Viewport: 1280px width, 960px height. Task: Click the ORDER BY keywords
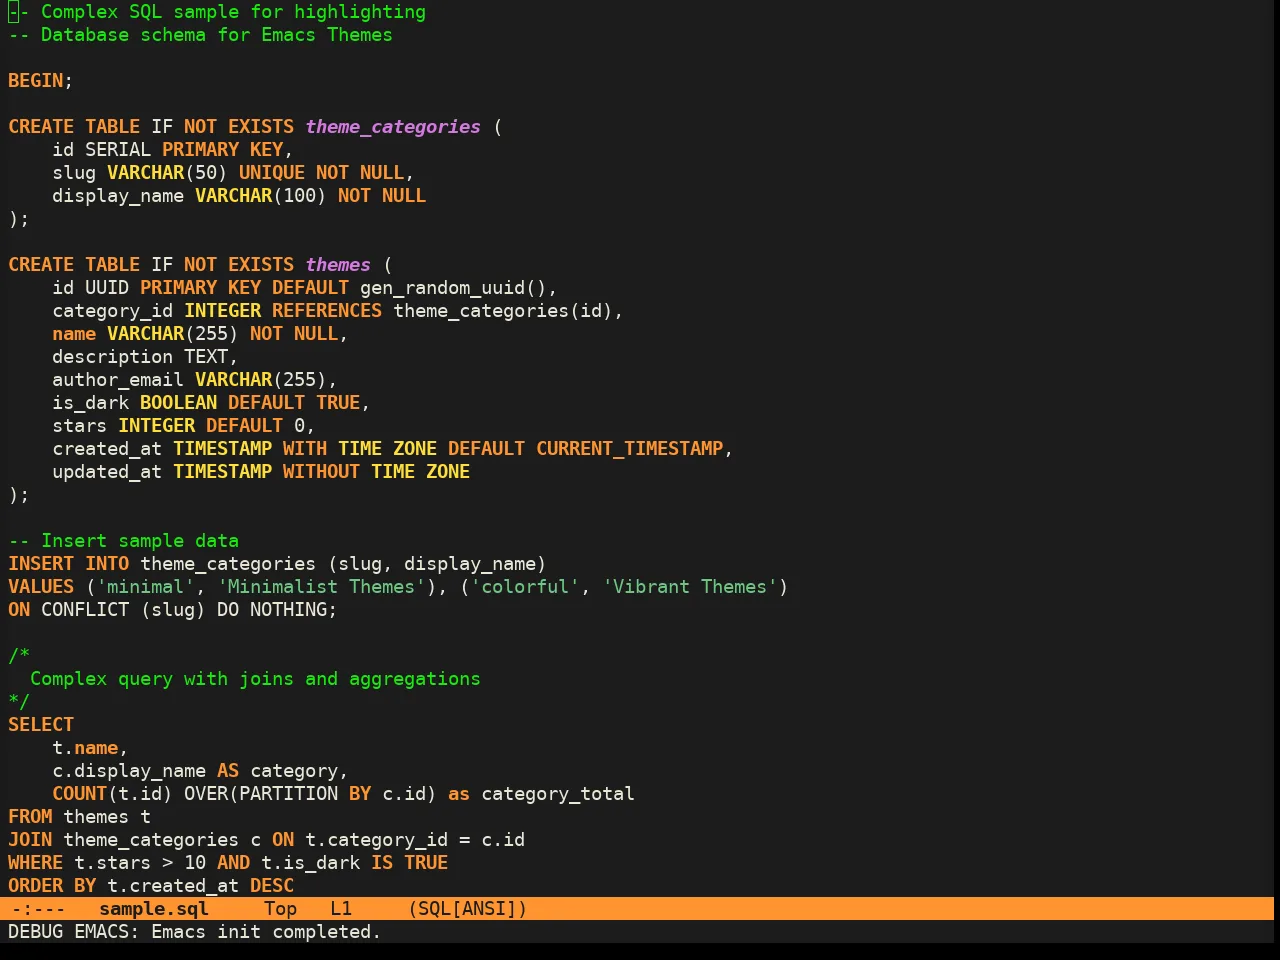(x=52, y=886)
